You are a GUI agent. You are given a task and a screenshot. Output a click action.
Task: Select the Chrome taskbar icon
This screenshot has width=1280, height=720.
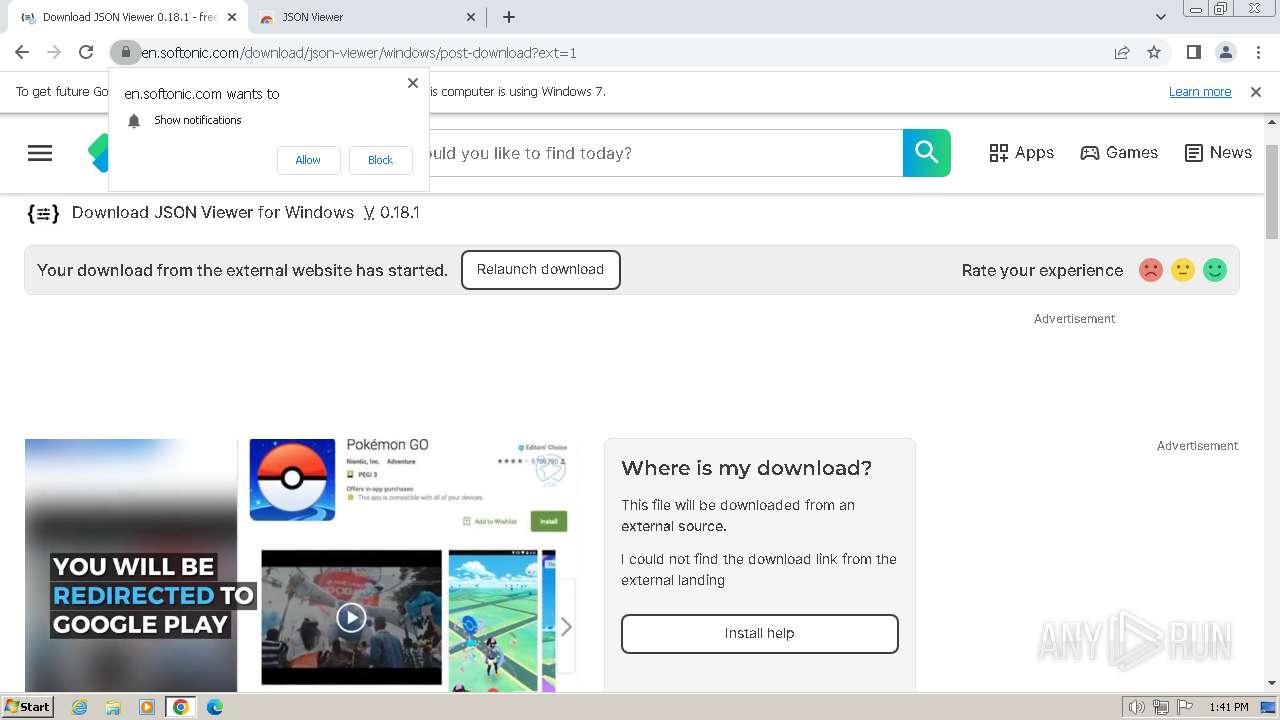181,707
